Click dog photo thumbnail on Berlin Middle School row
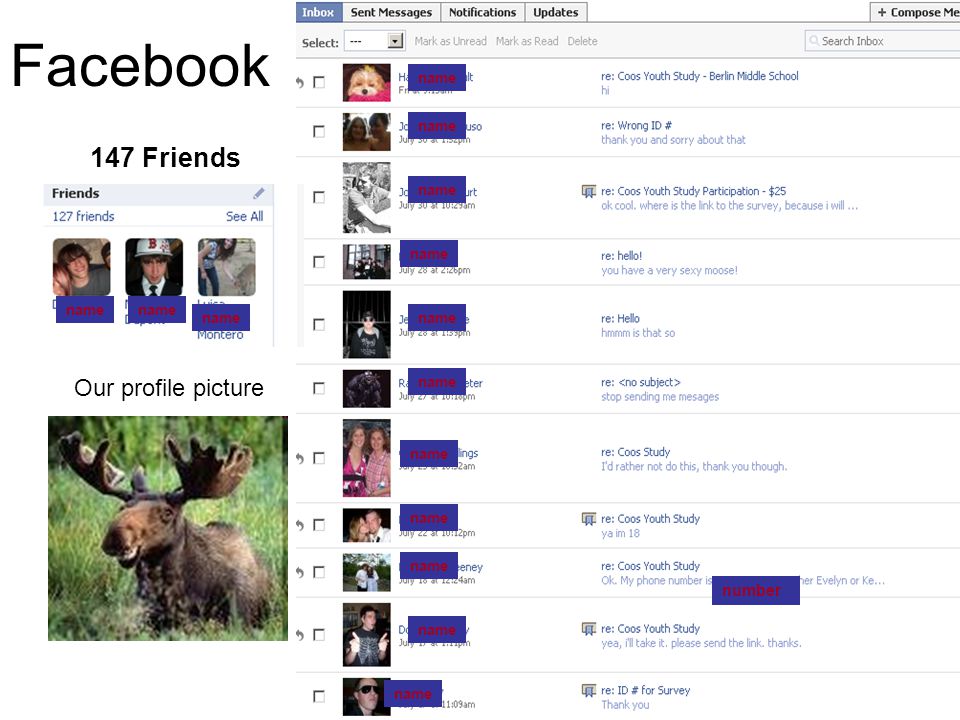The width and height of the screenshot is (960, 720). (366, 83)
